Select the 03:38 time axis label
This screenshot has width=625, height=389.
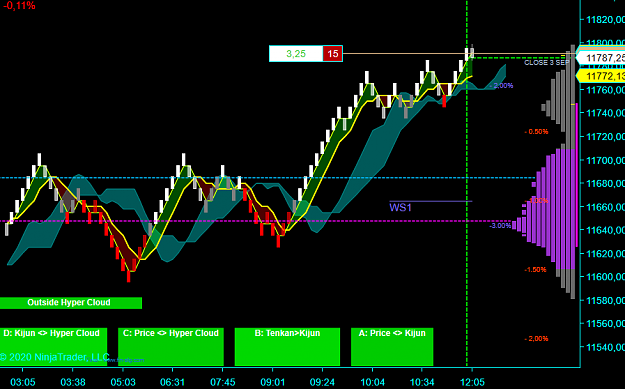pyautogui.click(x=73, y=382)
